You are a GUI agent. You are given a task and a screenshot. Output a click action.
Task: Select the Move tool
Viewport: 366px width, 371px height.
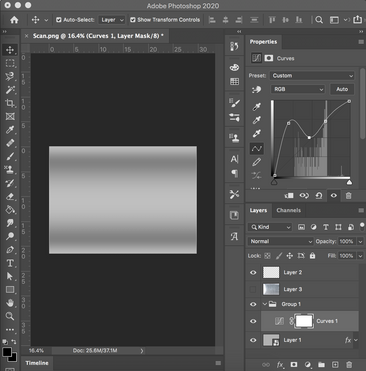[10, 50]
